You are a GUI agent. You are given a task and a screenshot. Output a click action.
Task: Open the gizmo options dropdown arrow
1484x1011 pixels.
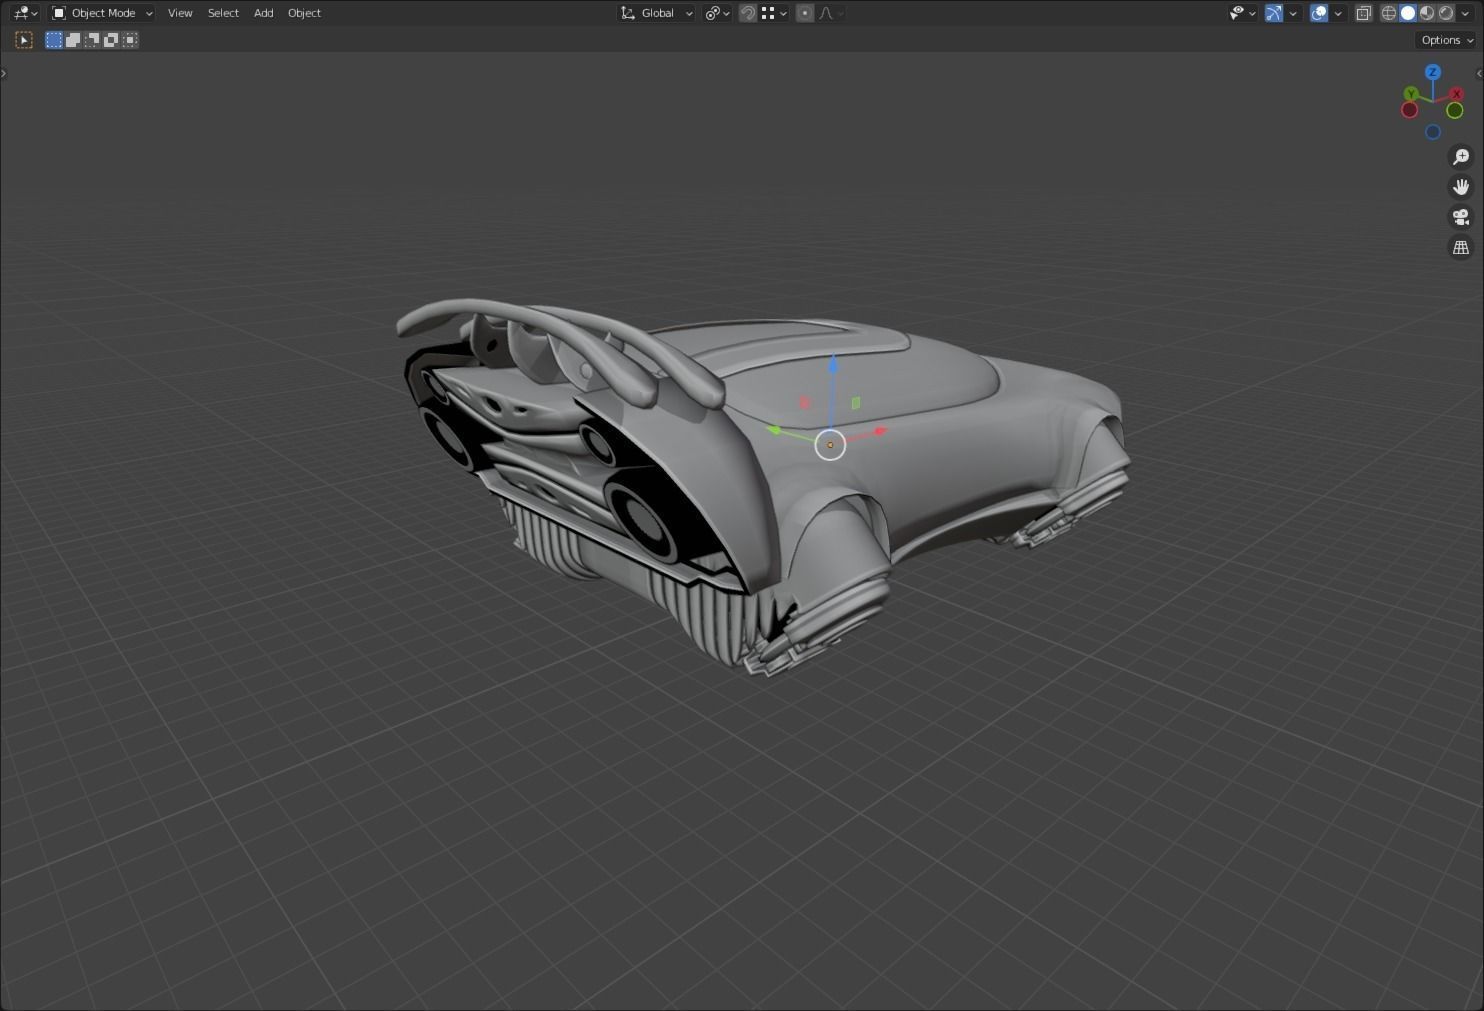click(x=1293, y=13)
